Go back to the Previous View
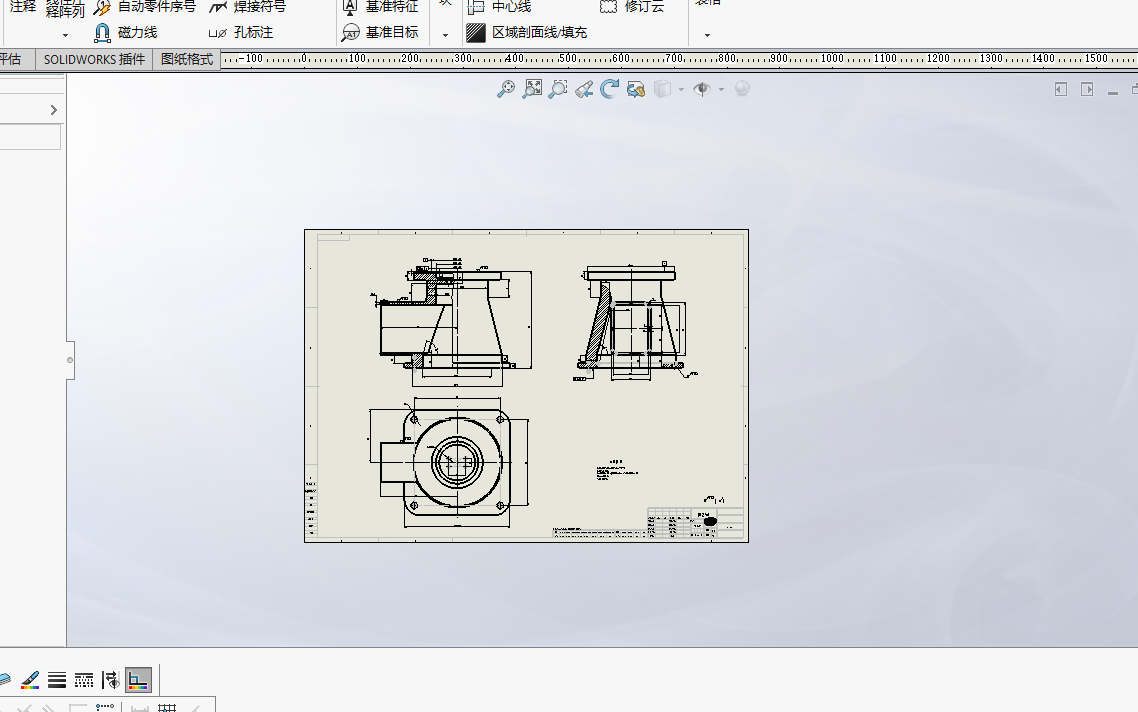Viewport: 1138px width, 712px height. tap(584, 89)
